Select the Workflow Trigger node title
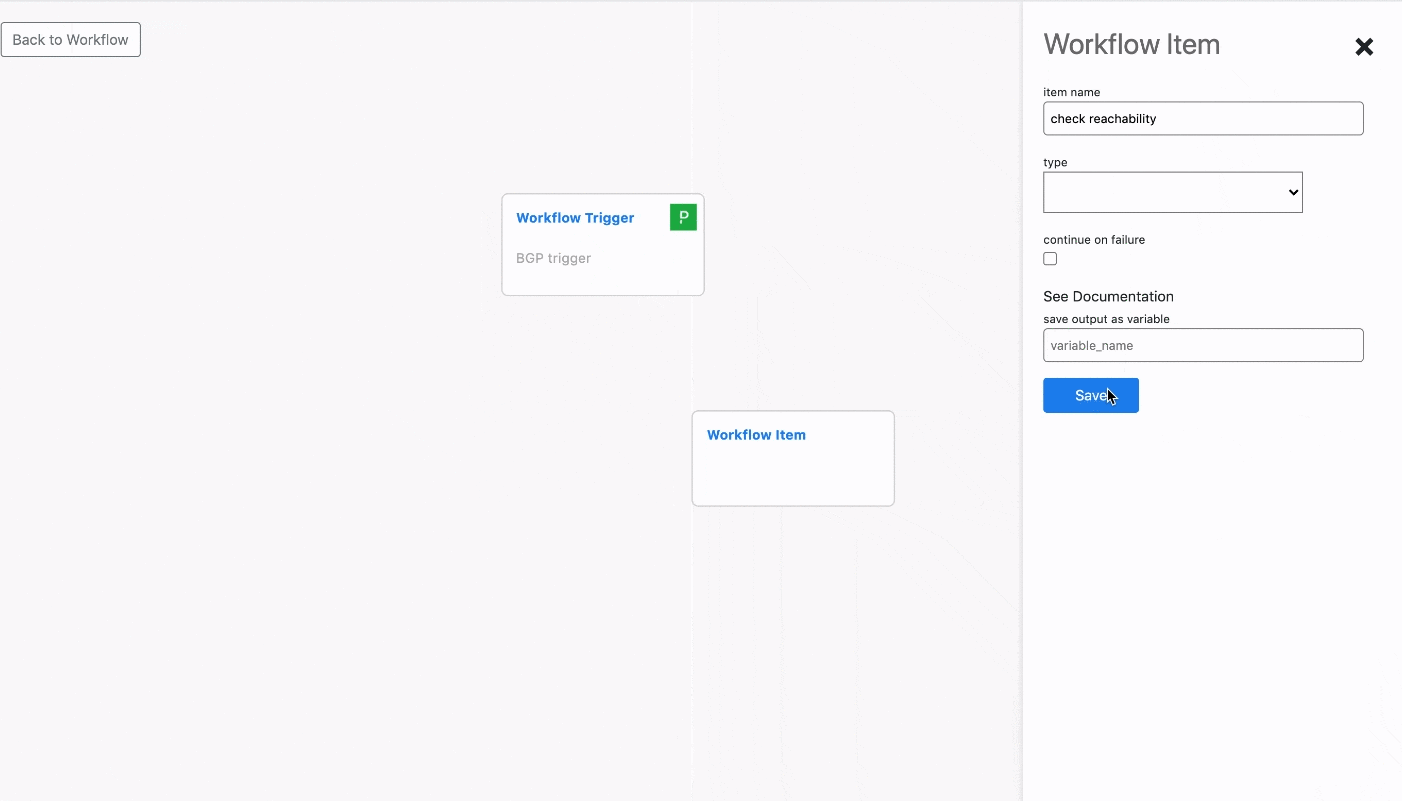1402x801 pixels. (575, 218)
